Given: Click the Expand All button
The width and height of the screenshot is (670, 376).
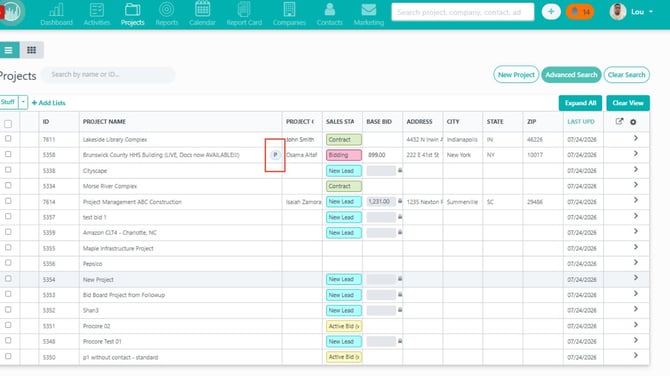Looking at the screenshot, I should [x=580, y=103].
